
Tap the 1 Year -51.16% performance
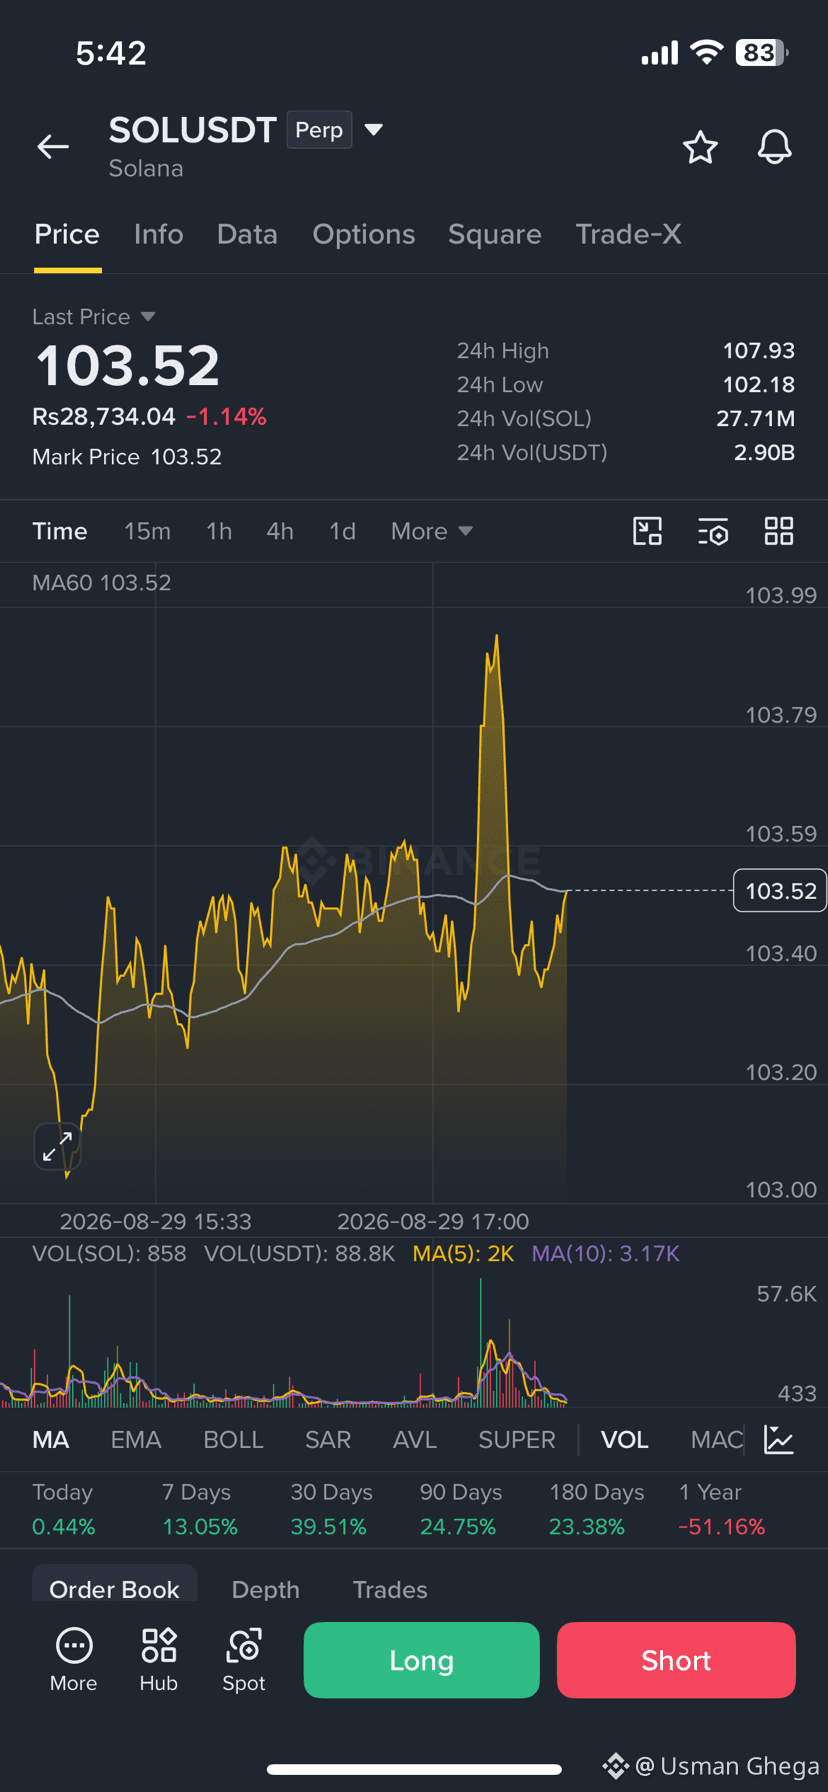coord(722,1509)
